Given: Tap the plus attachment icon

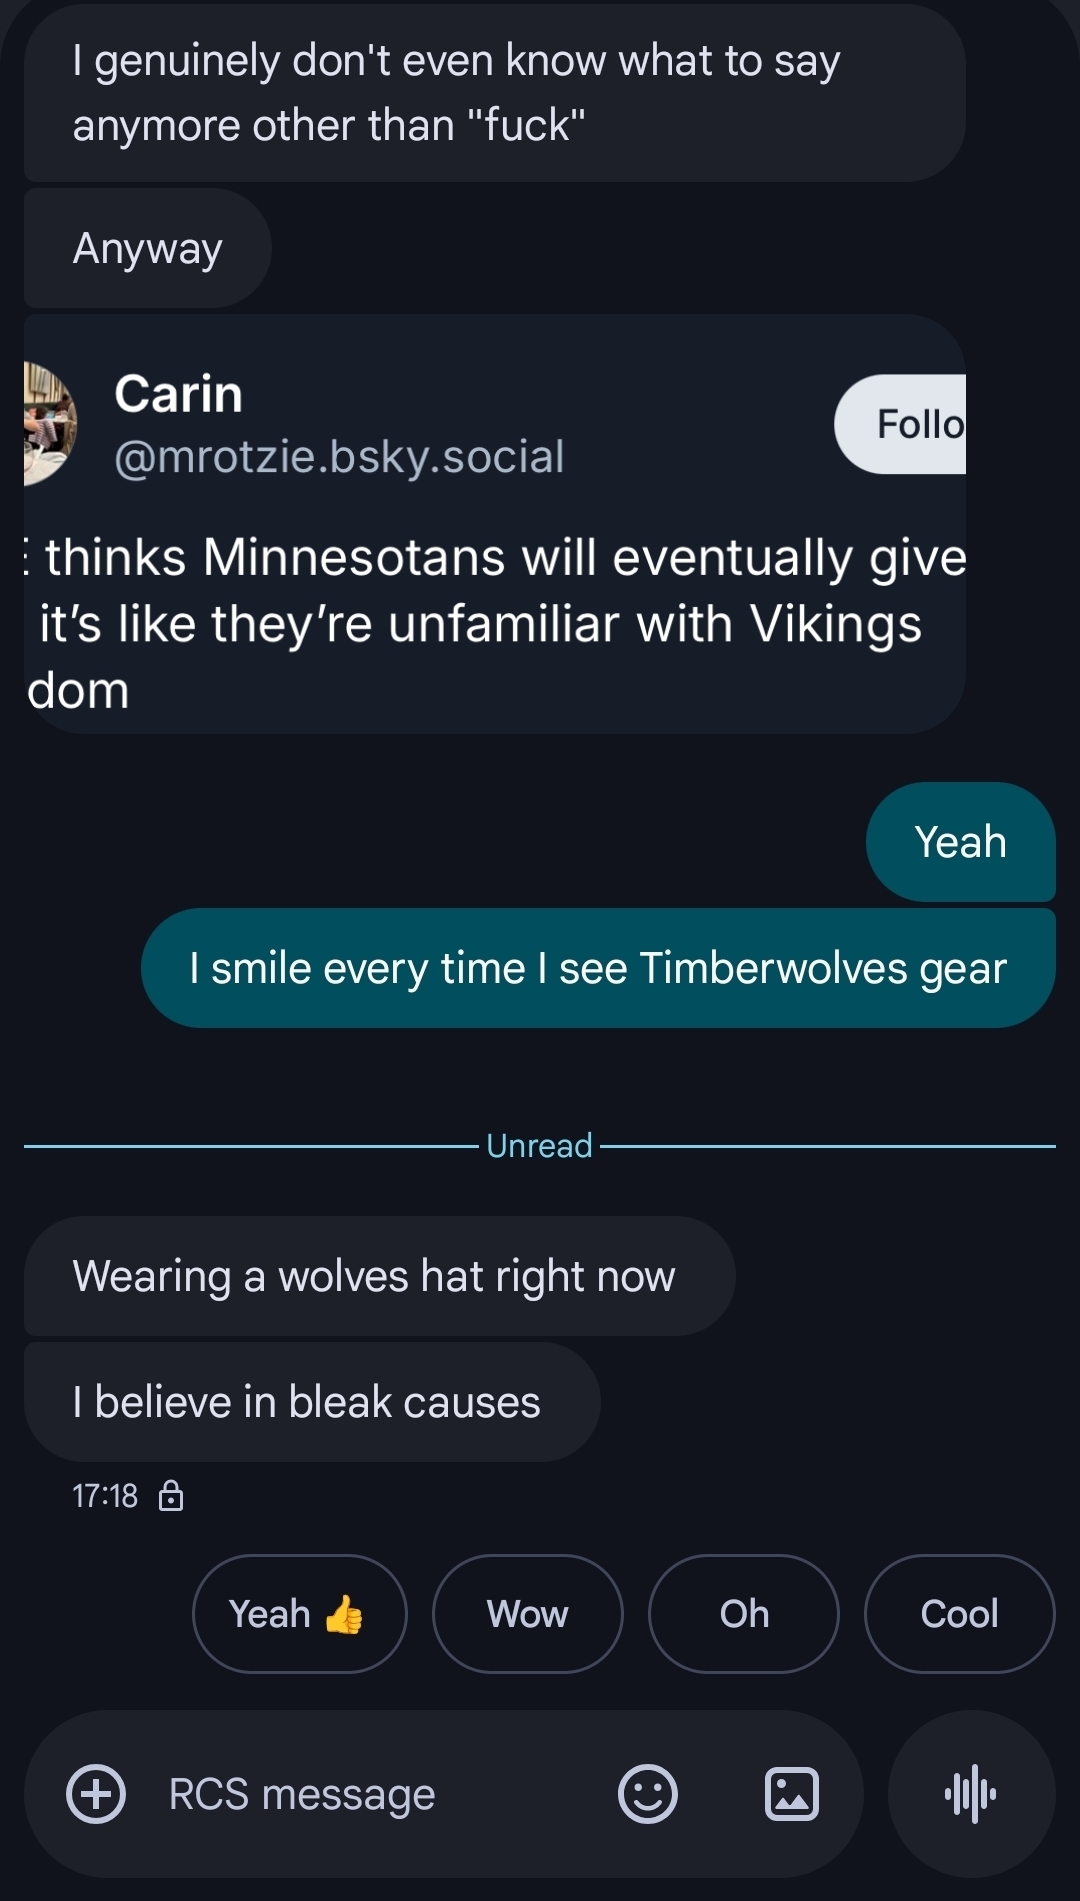Looking at the screenshot, I should (x=96, y=1794).
